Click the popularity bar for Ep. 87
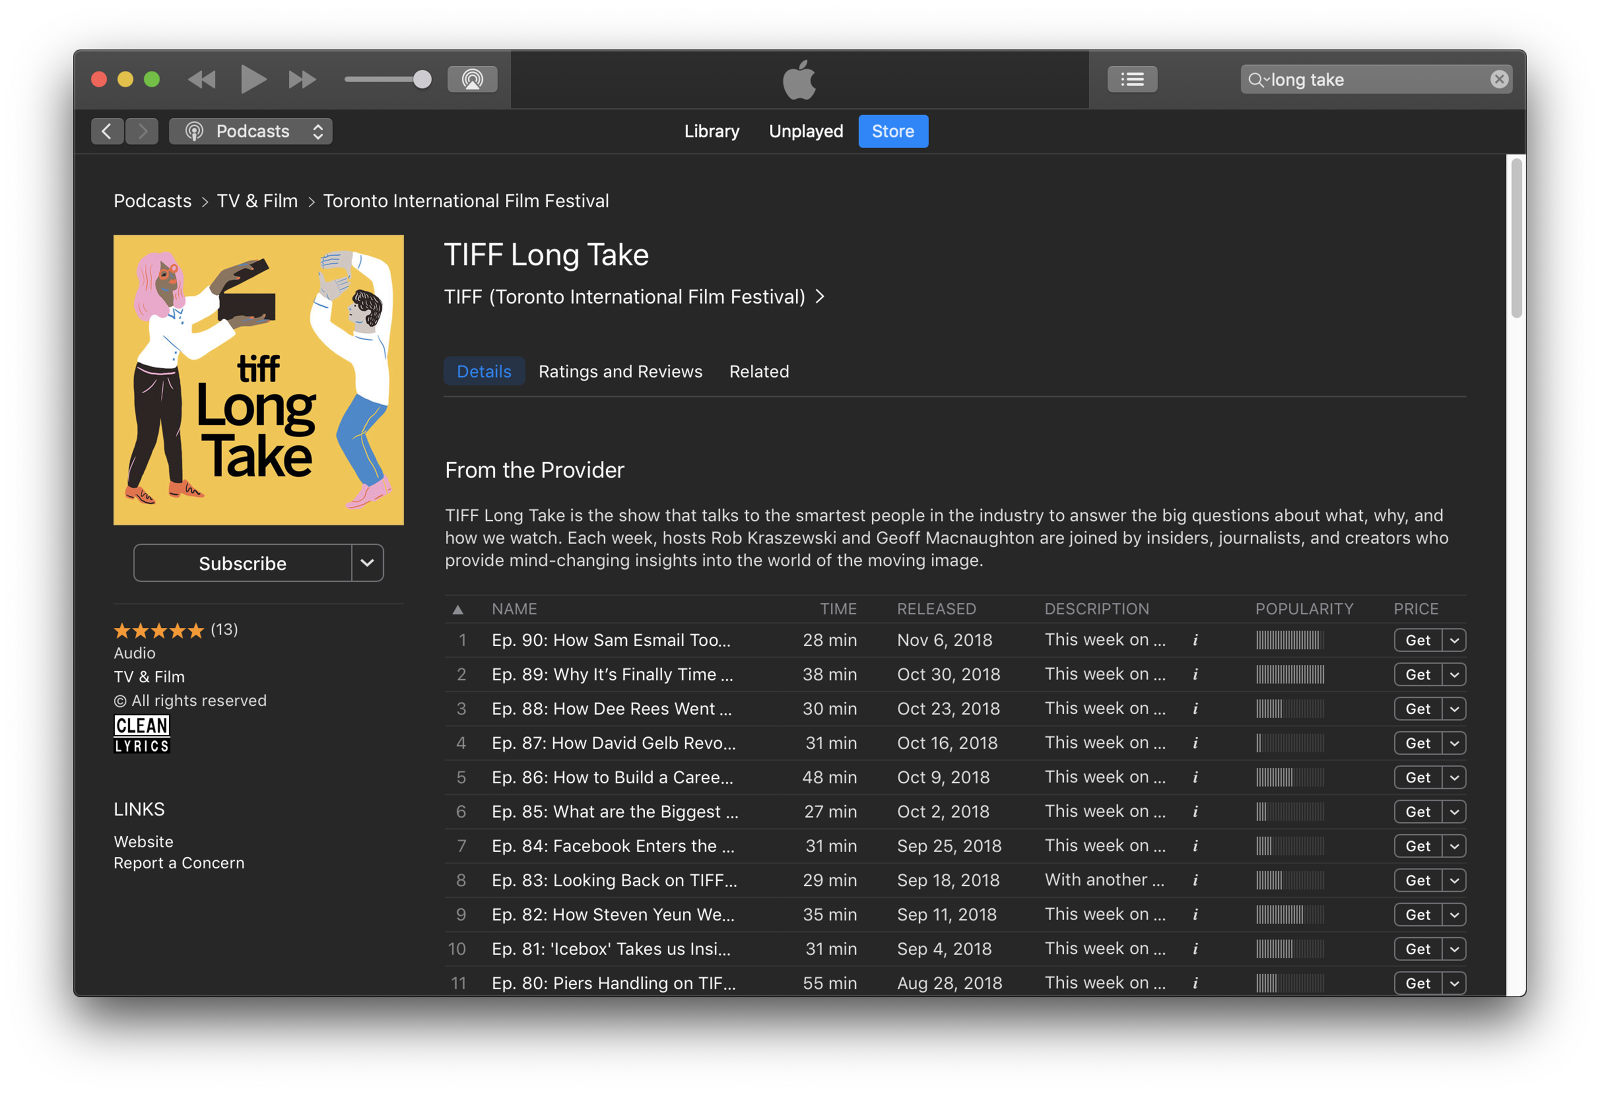 click(1290, 743)
